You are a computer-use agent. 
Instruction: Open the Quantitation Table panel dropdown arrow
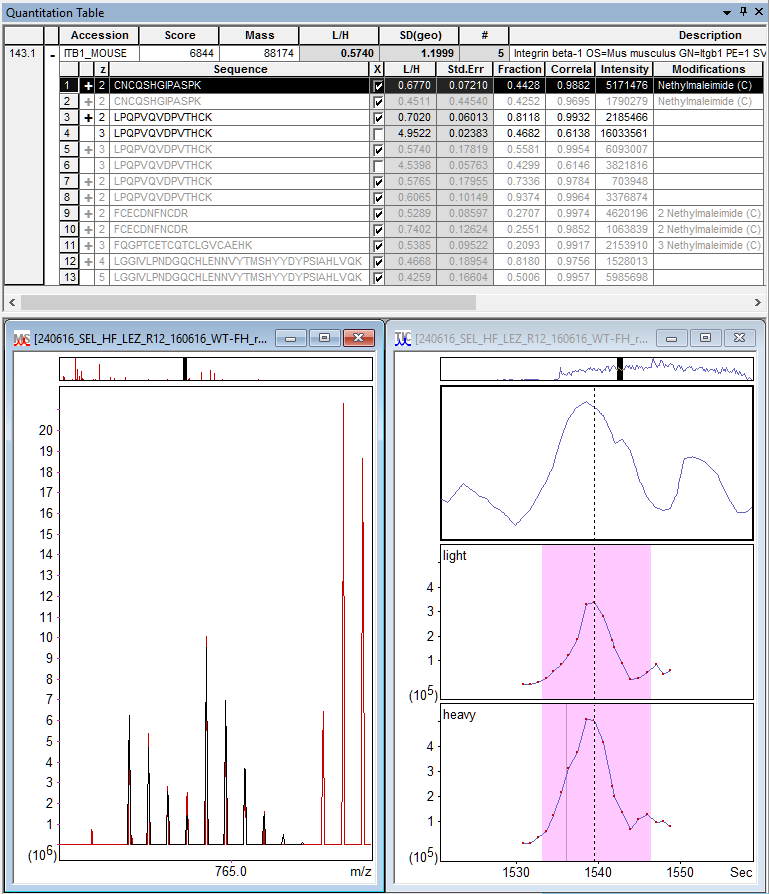[x=727, y=13]
